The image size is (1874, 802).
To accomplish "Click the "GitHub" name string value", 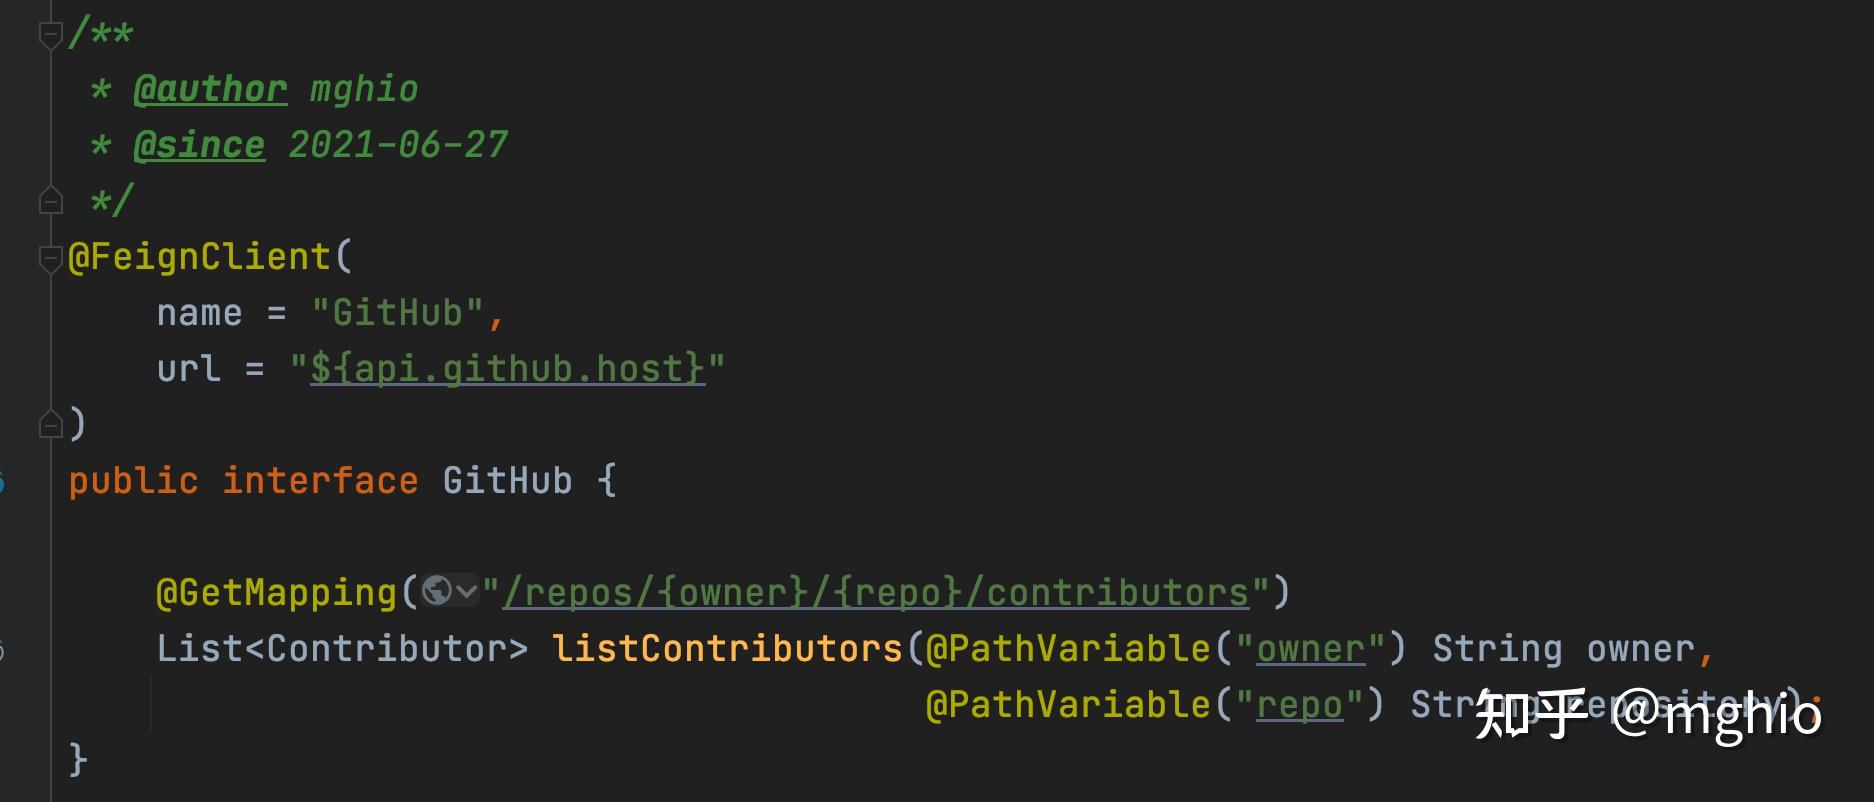I will click(x=398, y=313).
